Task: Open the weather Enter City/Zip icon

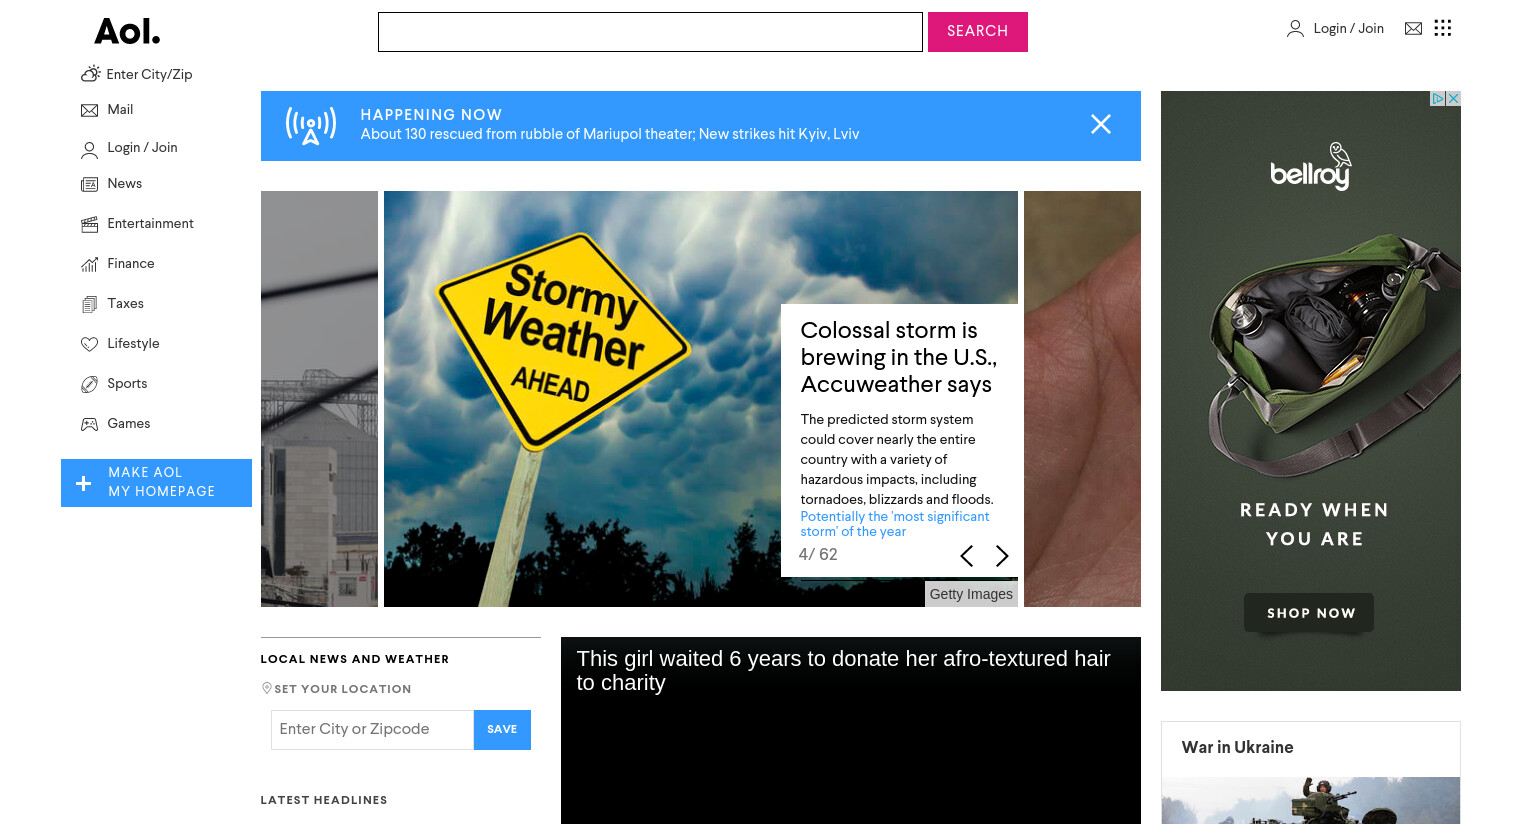Action: pyautogui.click(x=90, y=74)
